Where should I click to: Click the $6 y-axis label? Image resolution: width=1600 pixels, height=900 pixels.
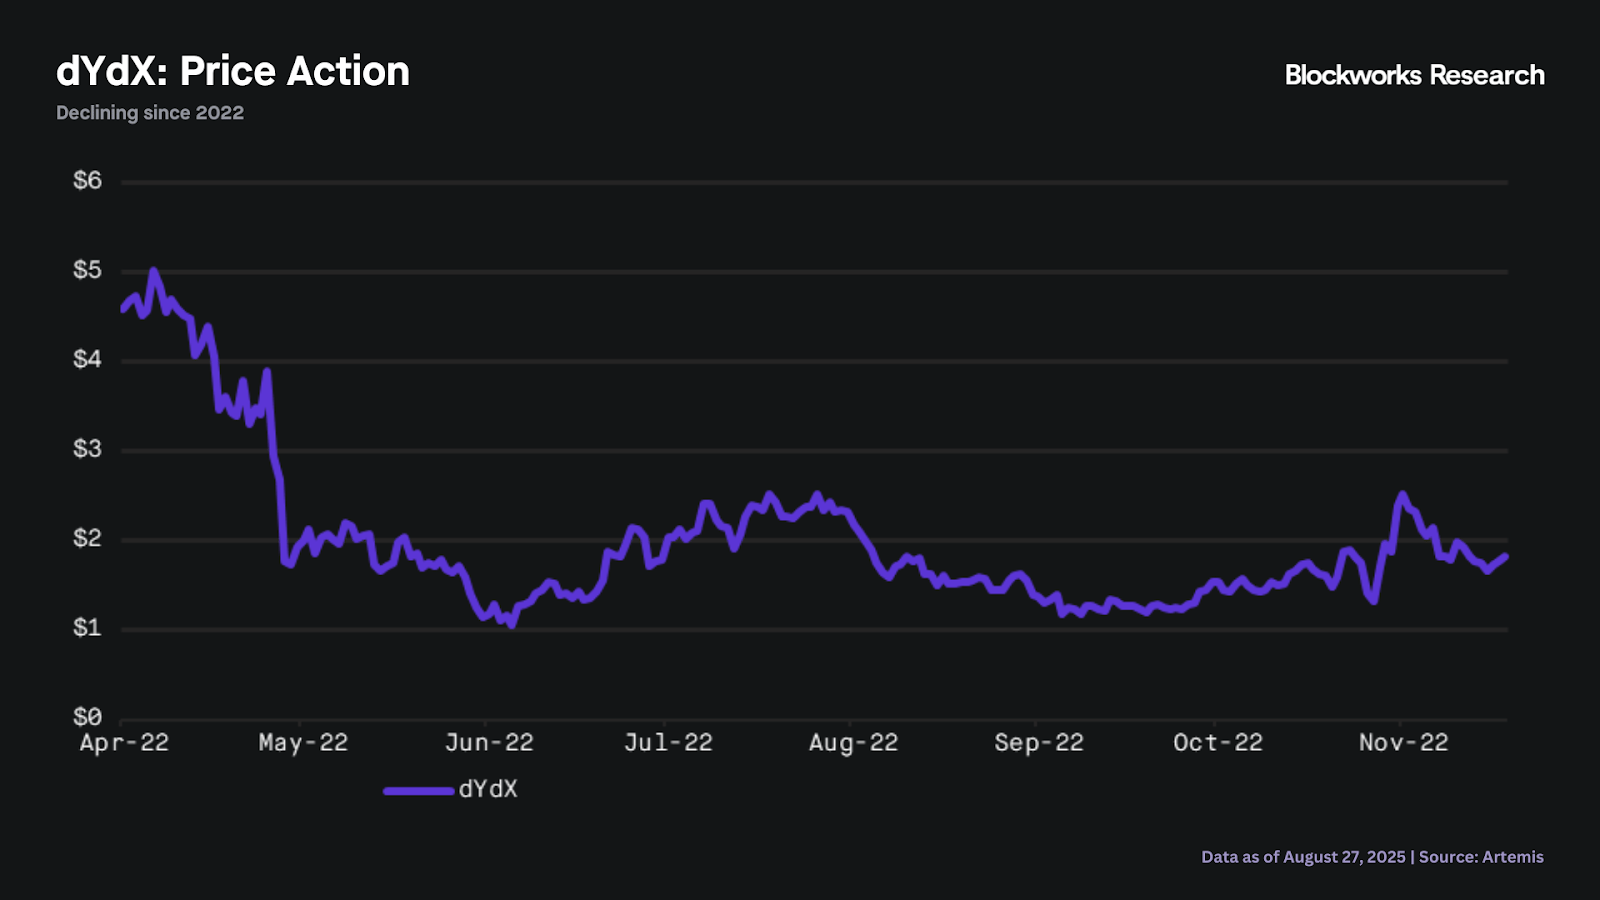point(87,180)
